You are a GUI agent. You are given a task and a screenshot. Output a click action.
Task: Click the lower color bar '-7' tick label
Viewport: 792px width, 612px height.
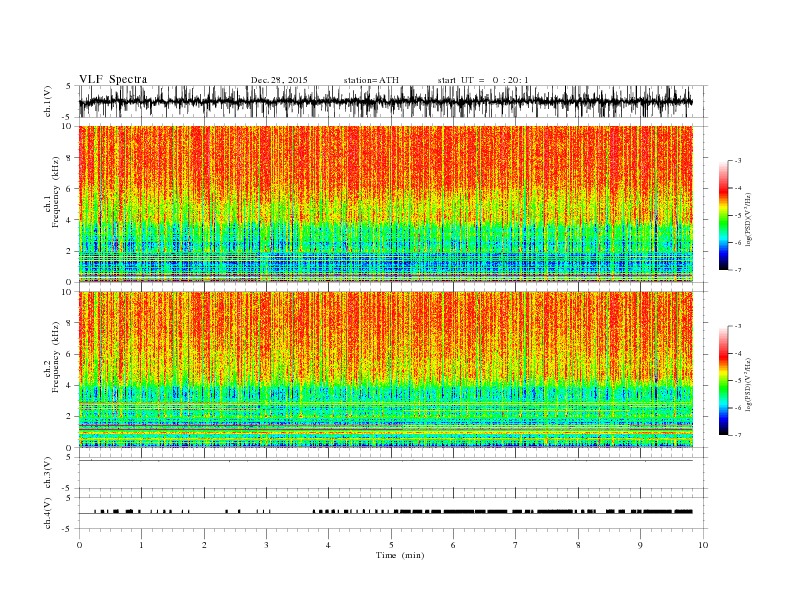pos(738,435)
